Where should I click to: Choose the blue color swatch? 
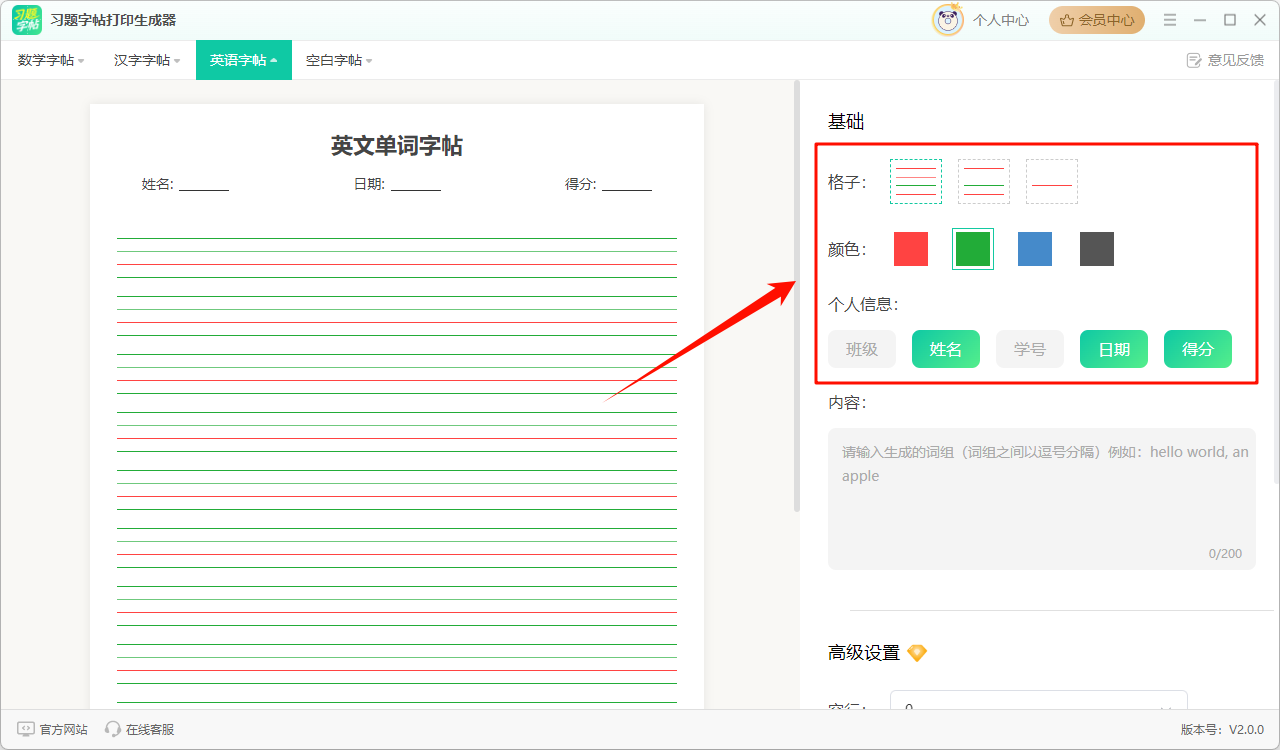point(1035,249)
